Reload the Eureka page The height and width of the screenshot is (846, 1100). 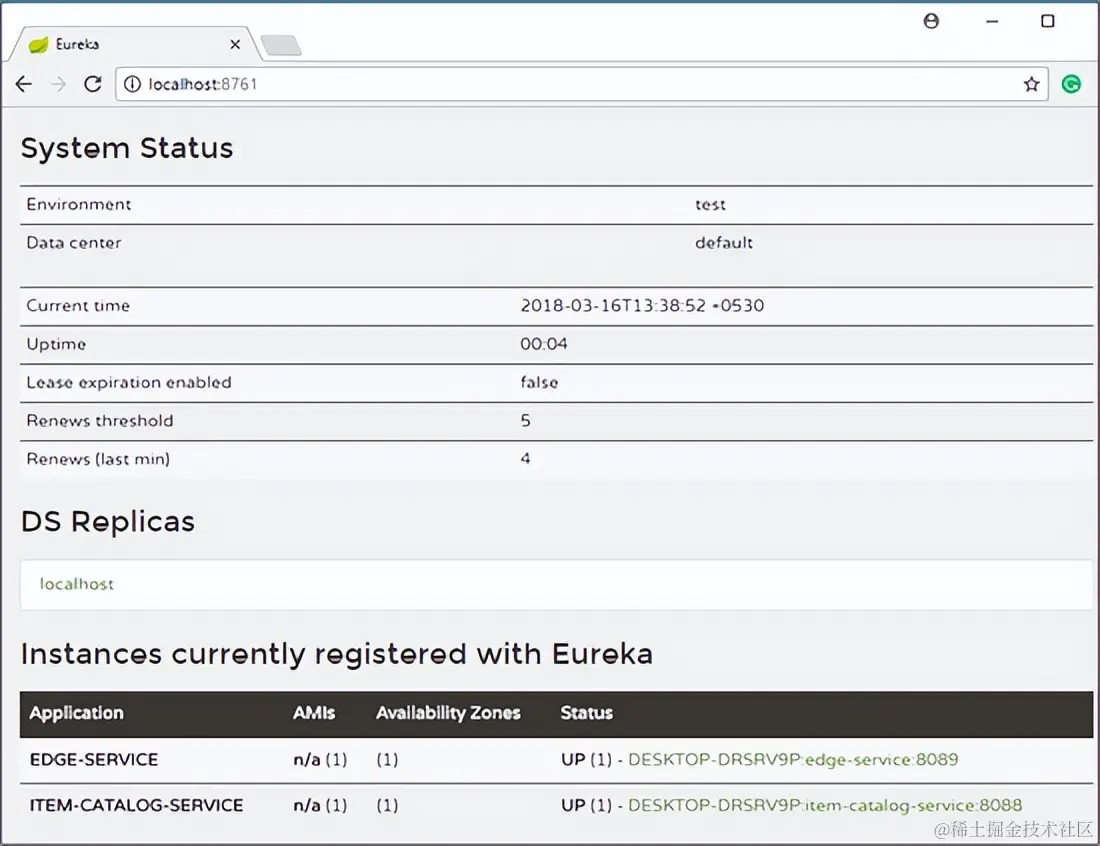(x=93, y=84)
